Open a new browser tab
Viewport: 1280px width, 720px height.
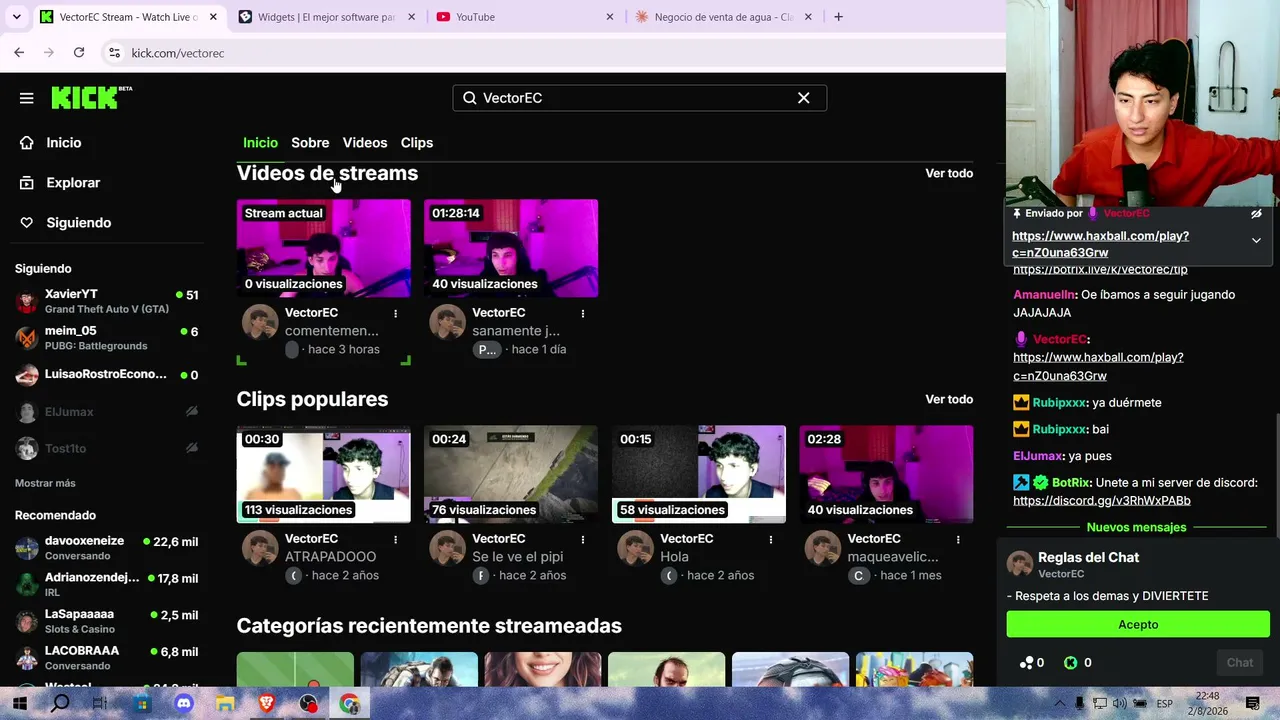tap(838, 17)
